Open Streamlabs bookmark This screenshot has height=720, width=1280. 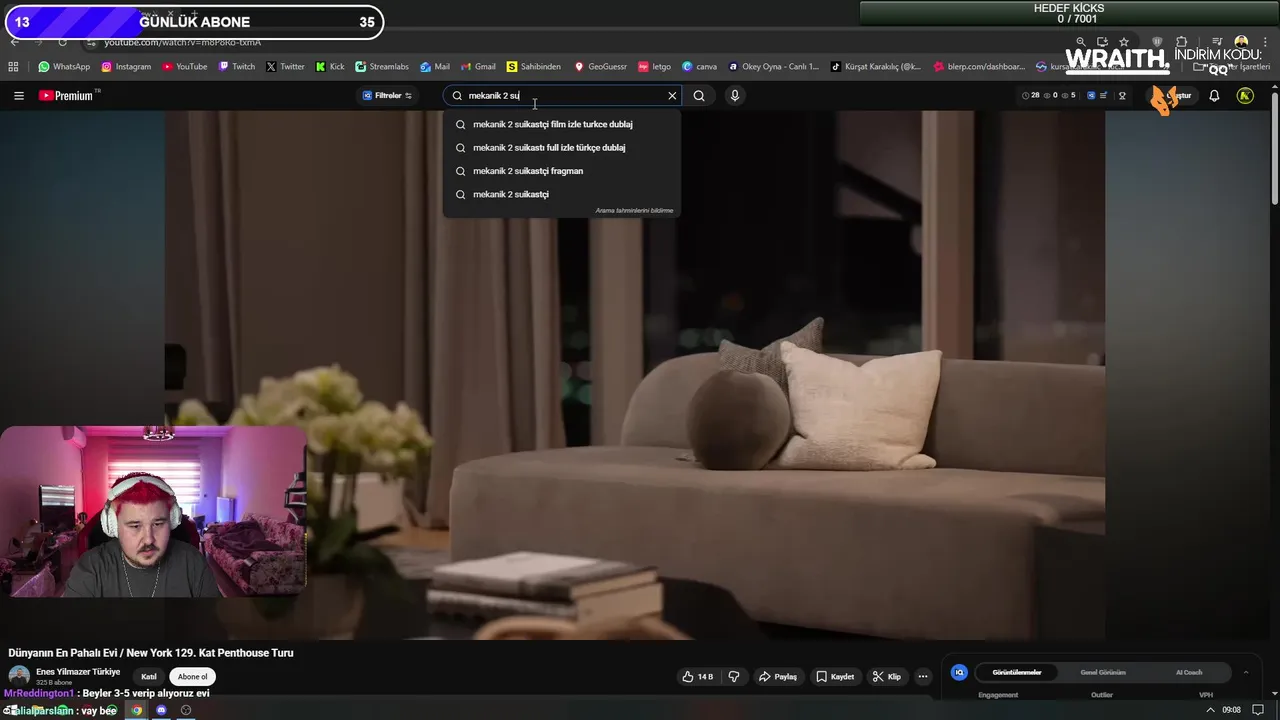point(382,67)
